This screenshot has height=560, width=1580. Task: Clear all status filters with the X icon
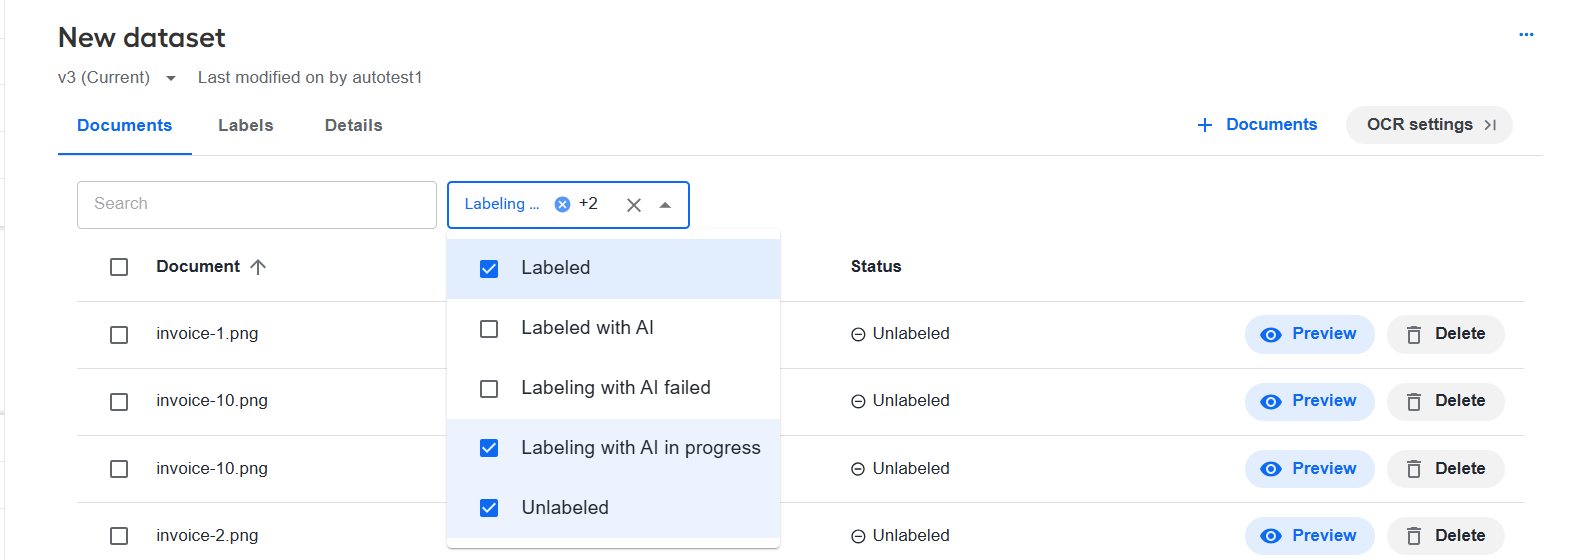tap(634, 205)
